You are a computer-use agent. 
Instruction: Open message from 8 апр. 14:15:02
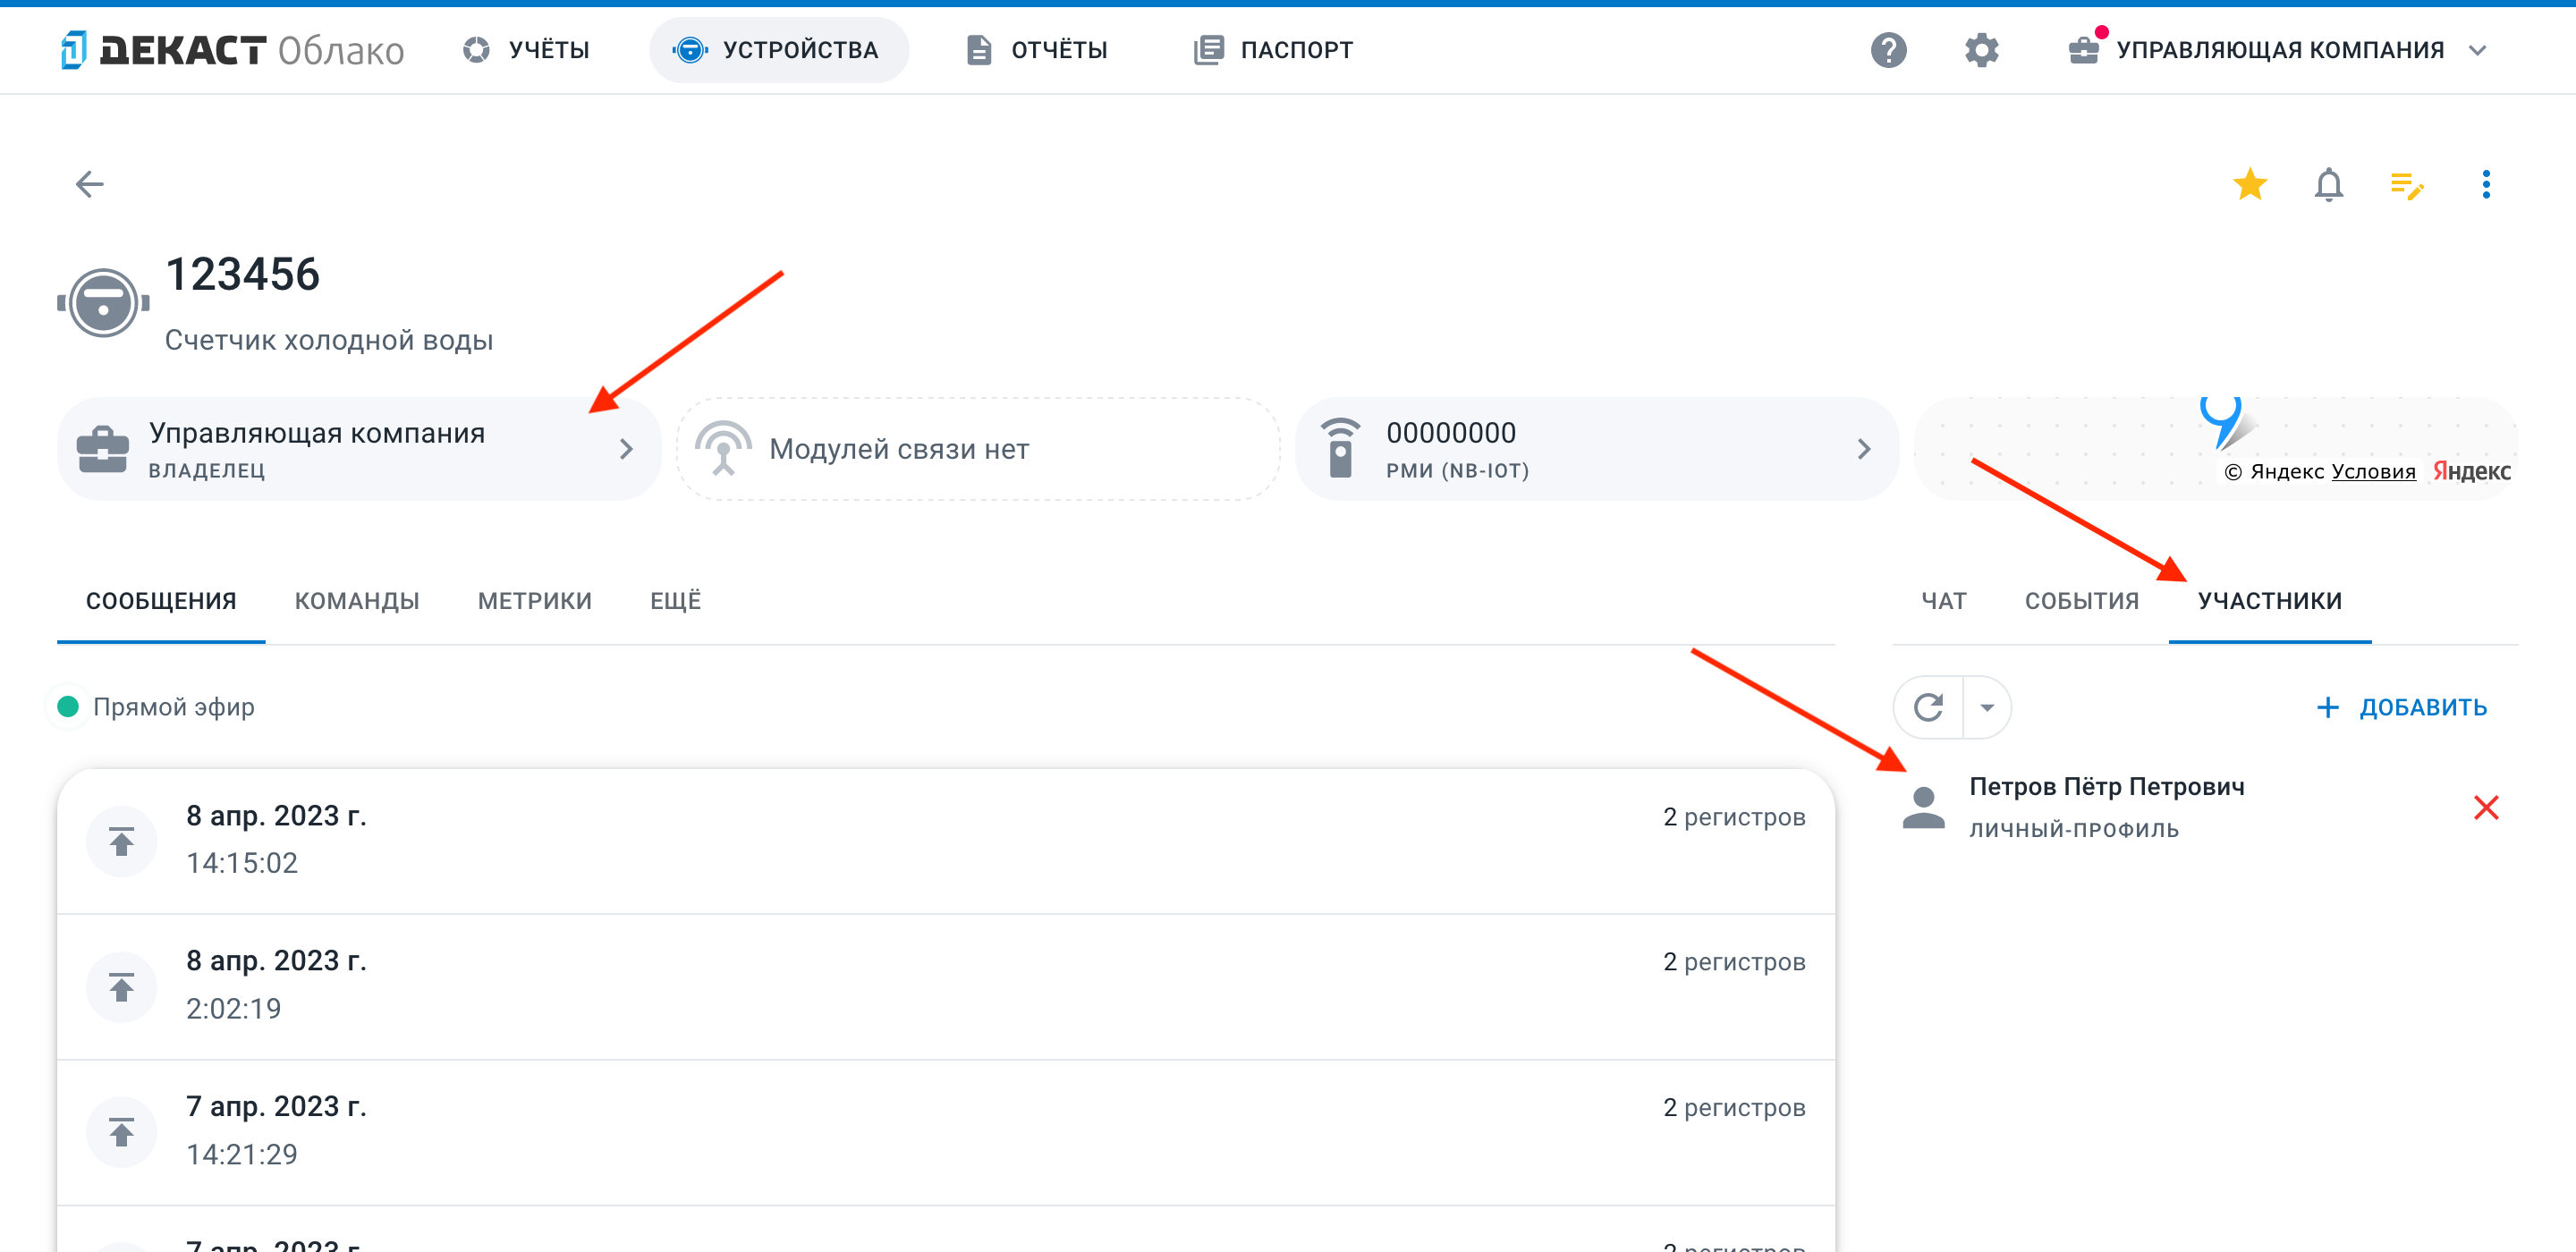click(x=946, y=840)
